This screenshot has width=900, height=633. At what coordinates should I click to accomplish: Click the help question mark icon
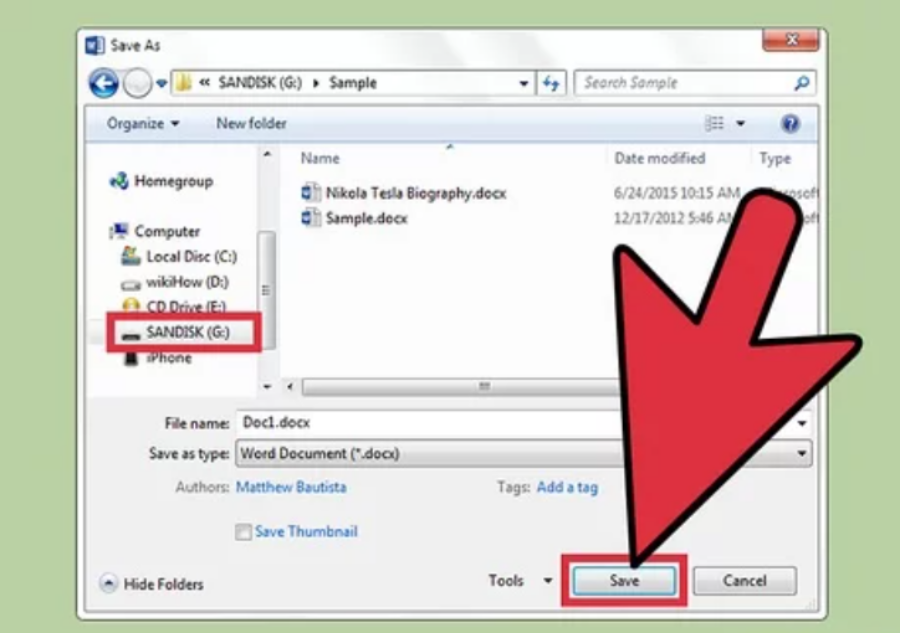click(790, 124)
